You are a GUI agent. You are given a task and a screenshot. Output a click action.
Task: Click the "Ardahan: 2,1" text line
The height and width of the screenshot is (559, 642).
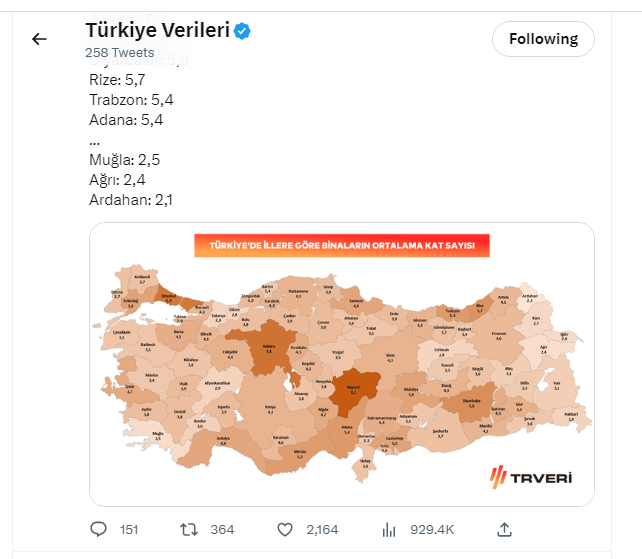click(131, 200)
